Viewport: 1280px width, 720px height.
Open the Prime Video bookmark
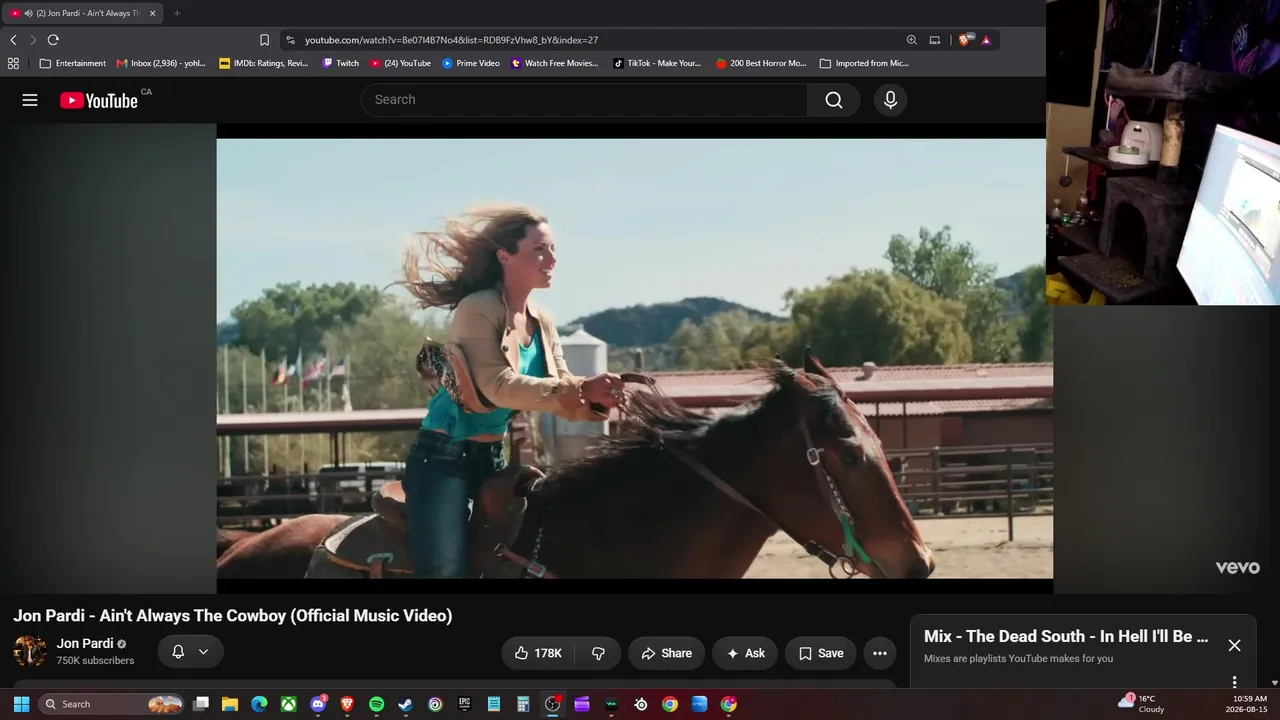point(470,63)
